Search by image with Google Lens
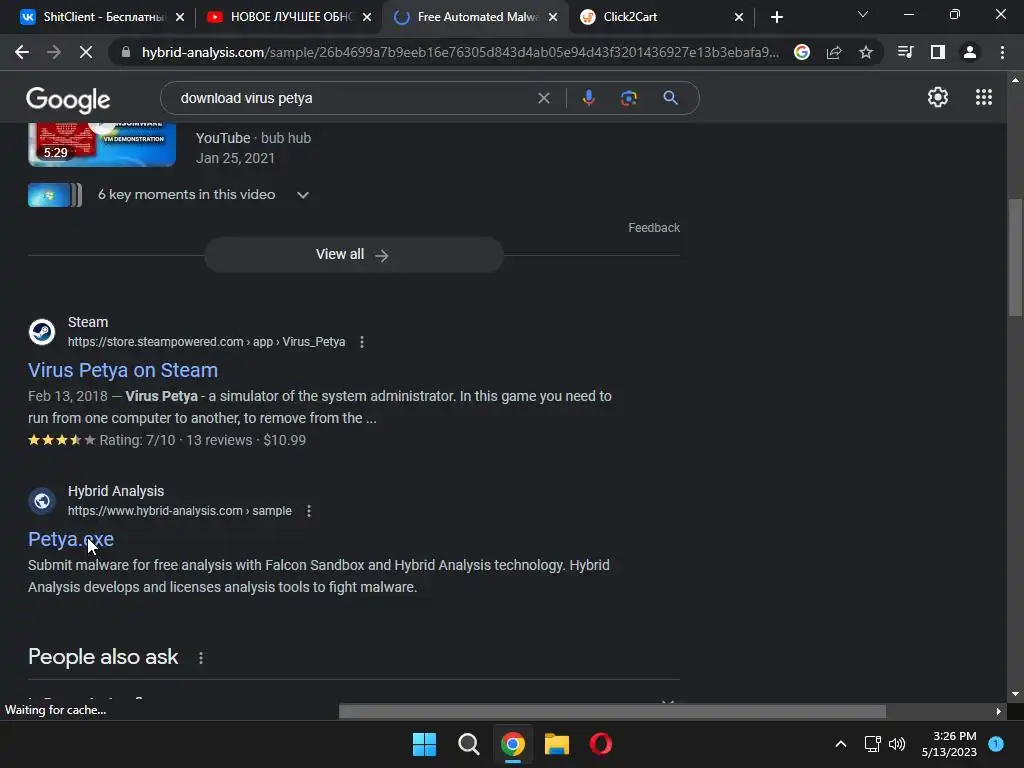The image size is (1024, 768). 628,98
